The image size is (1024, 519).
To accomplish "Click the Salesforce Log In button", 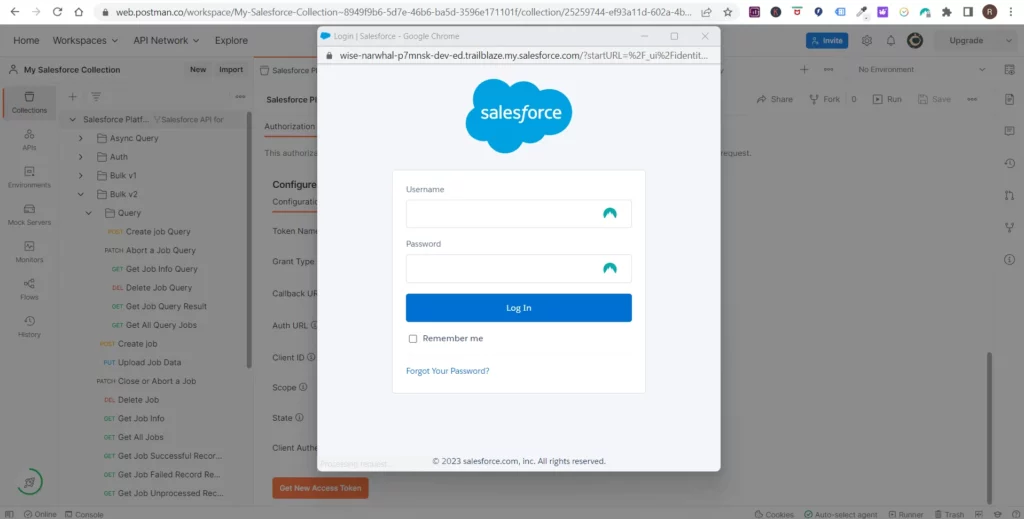I will 519,307.
